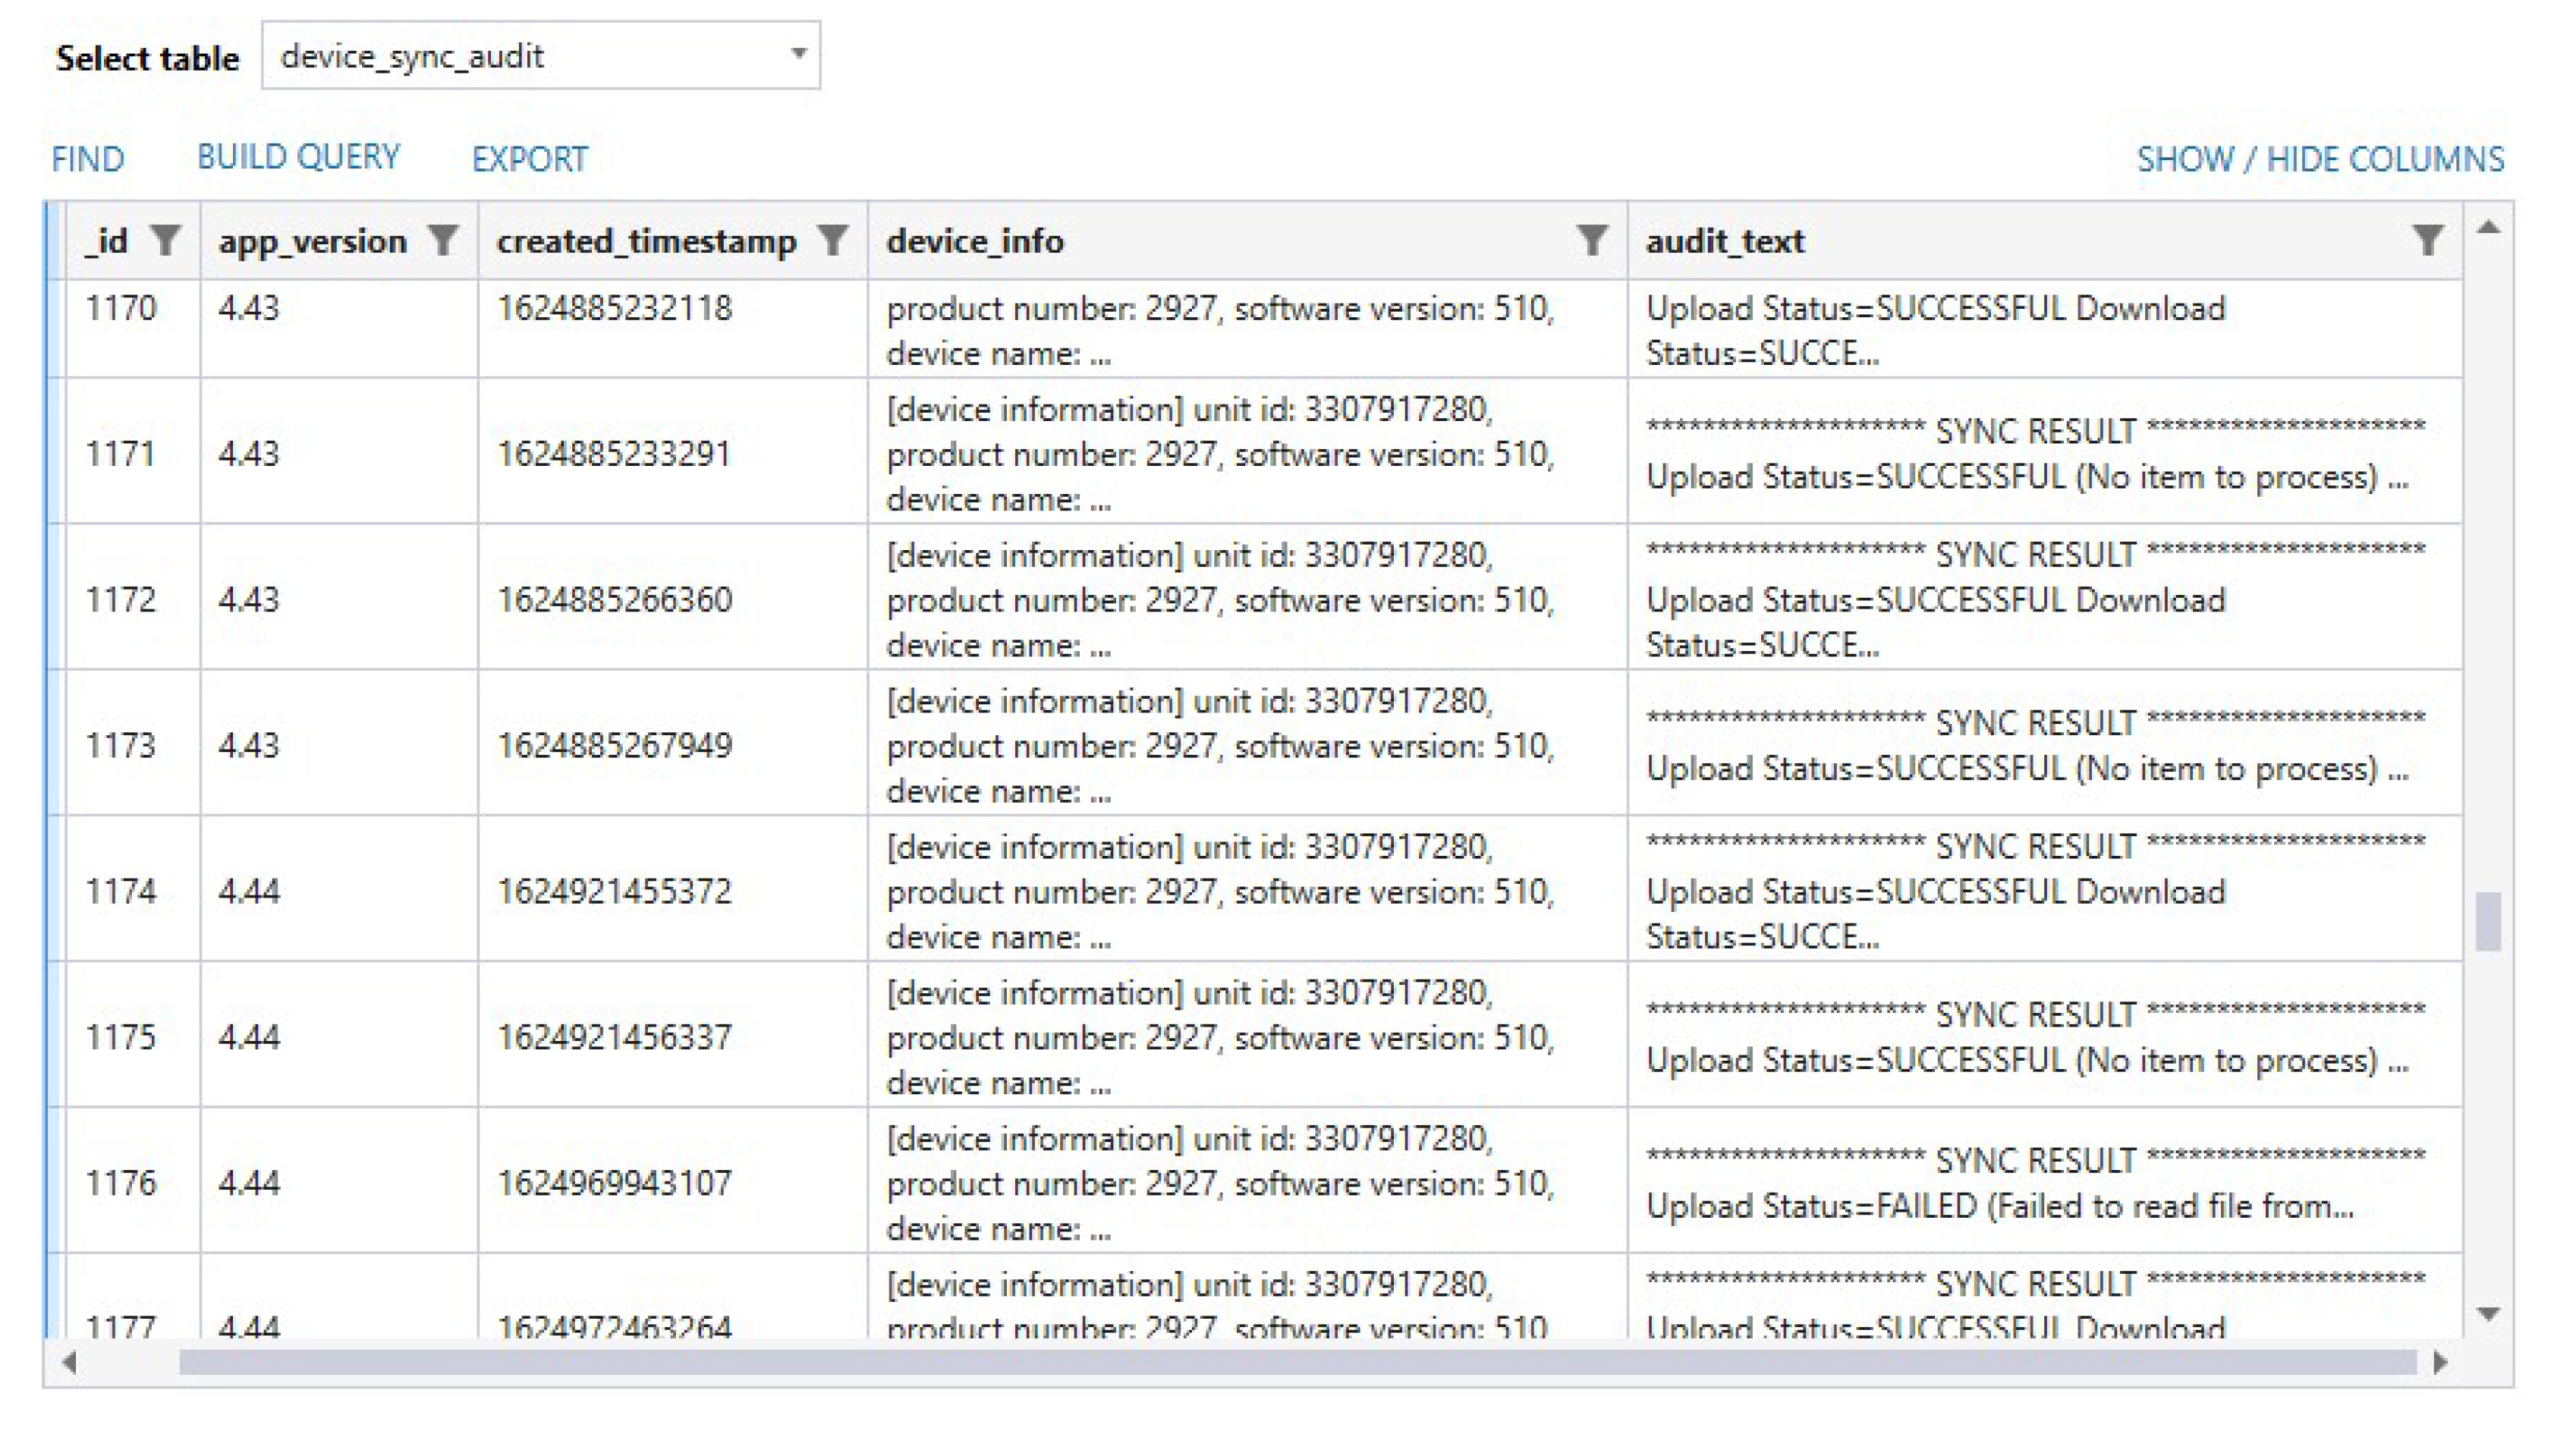The image size is (2576, 1431).
Task: Filter the created_timestamp column
Action: [832, 240]
